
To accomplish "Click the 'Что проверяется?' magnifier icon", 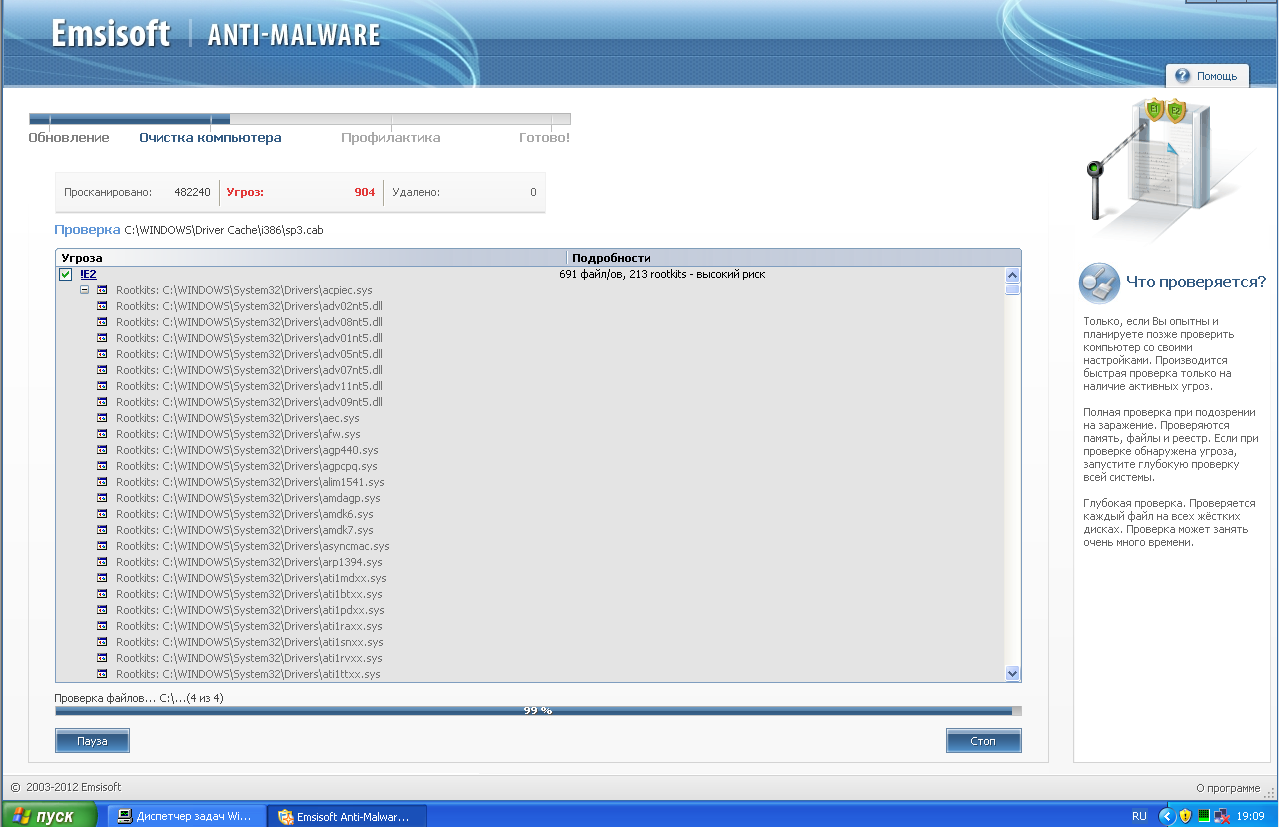I will (1099, 283).
